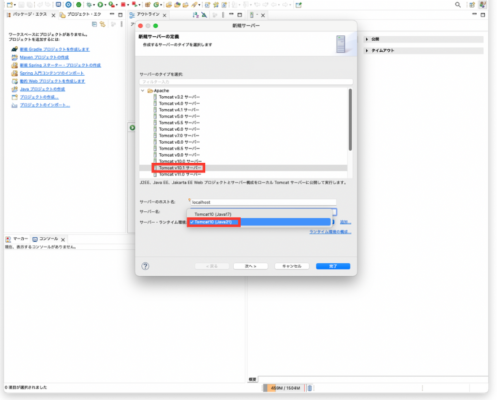The image size is (497, 400).
Task: Click the Apache folder icon
Action: click(150, 91)
